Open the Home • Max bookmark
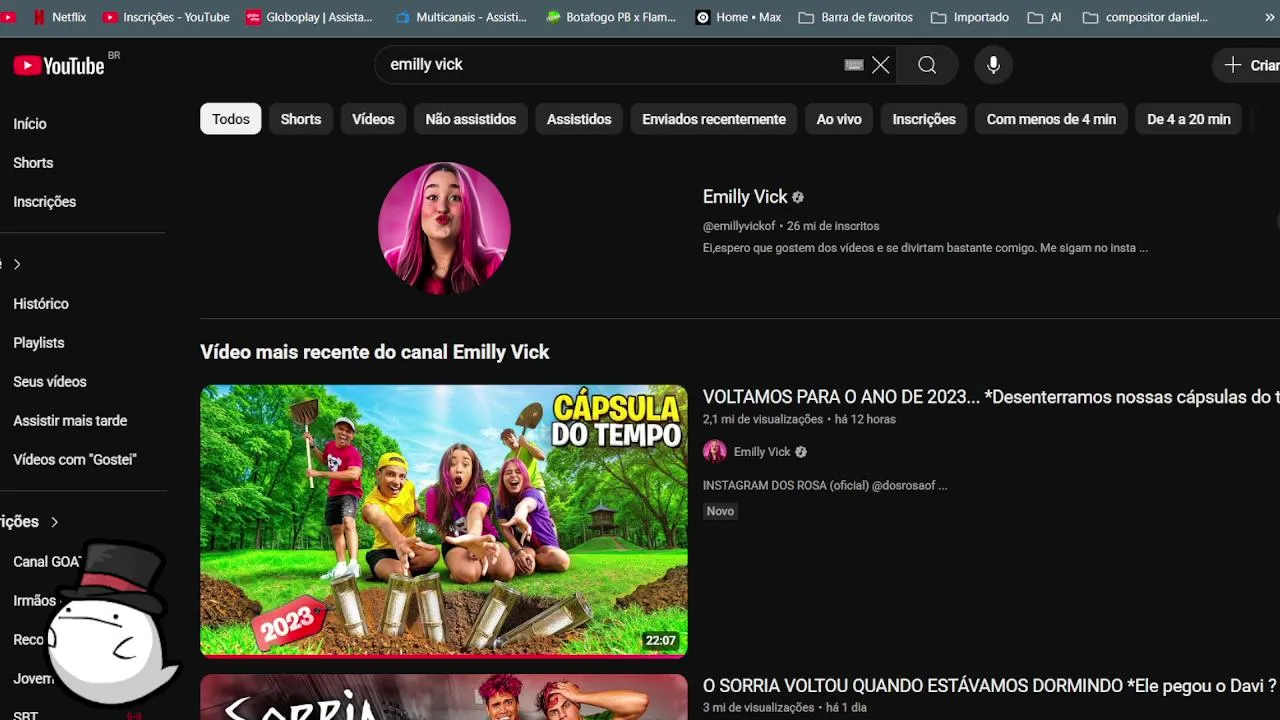 point(738,17)
